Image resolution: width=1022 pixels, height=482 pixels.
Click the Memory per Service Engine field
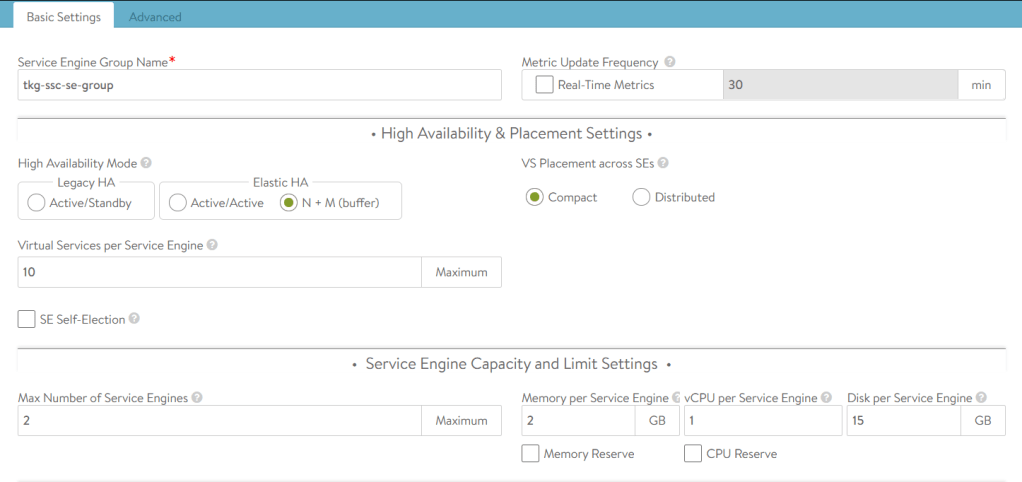pyautogui.click(x=578, y=421)
